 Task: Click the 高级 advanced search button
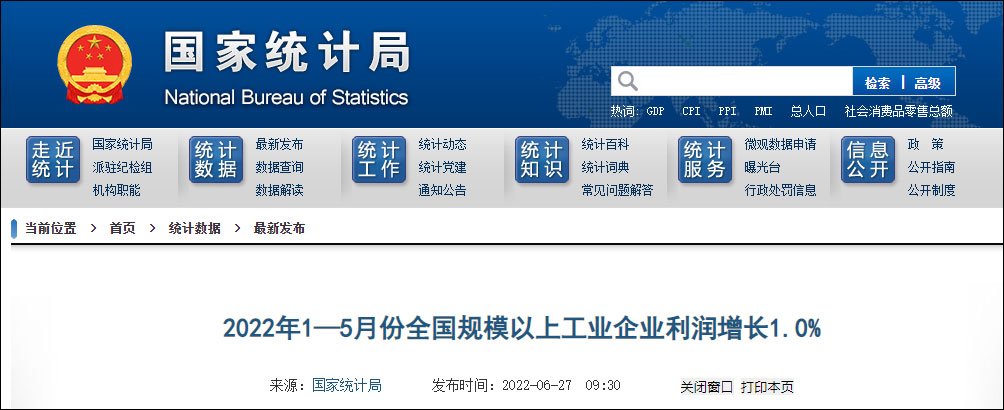(x=927, y=83)
